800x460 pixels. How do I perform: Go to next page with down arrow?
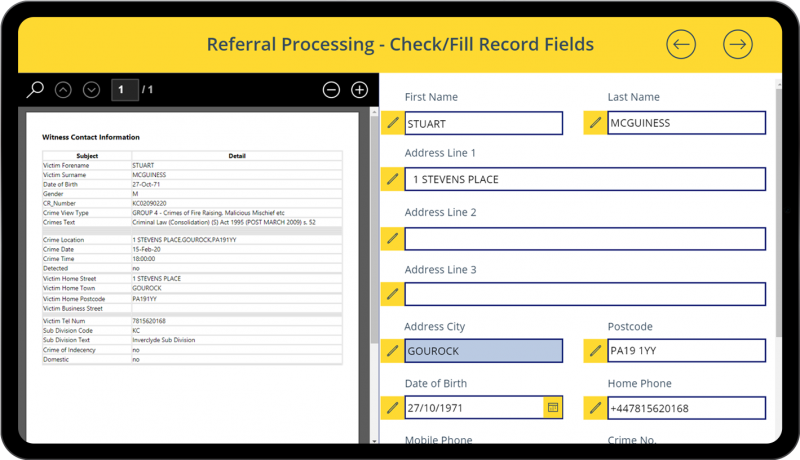[x=92, y=90]
